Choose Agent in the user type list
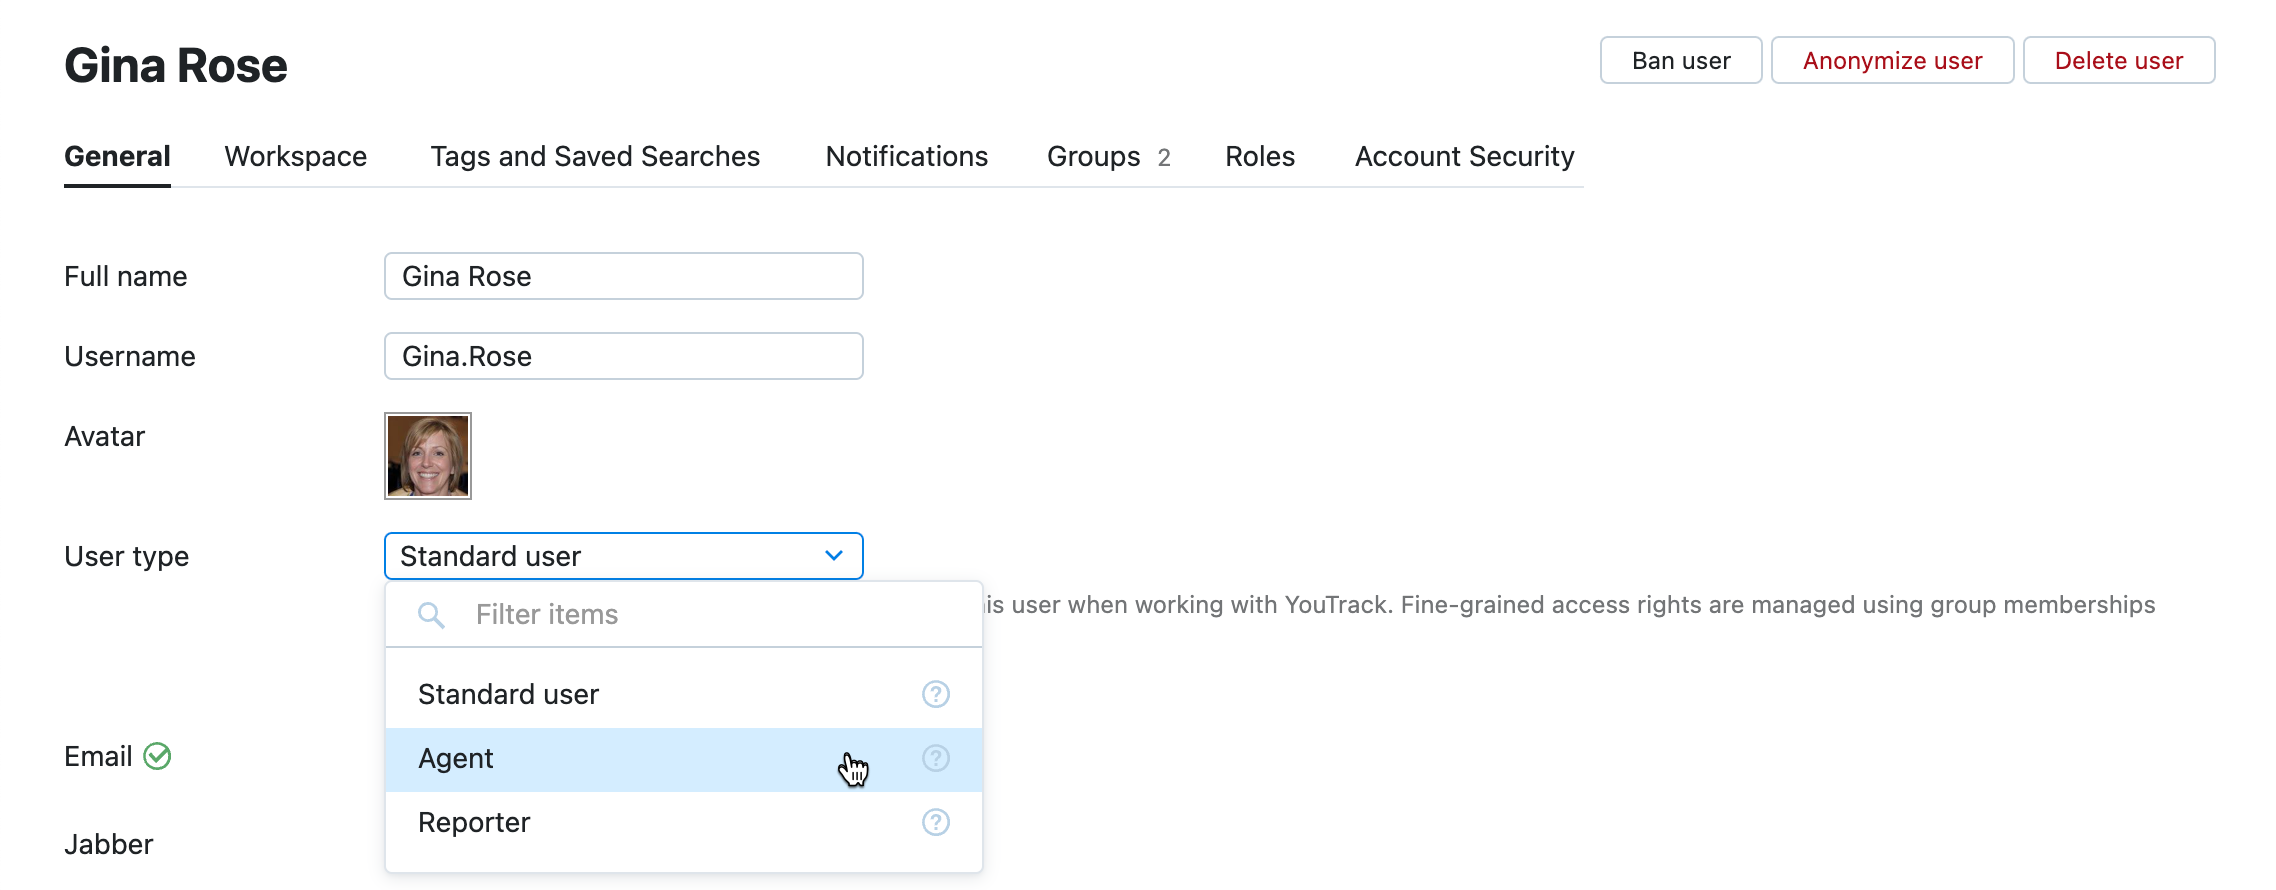 456,759
